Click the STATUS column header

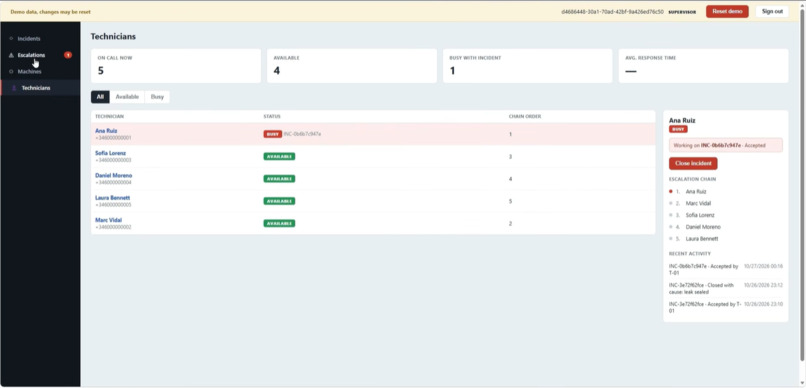click(x=272, y=117)
